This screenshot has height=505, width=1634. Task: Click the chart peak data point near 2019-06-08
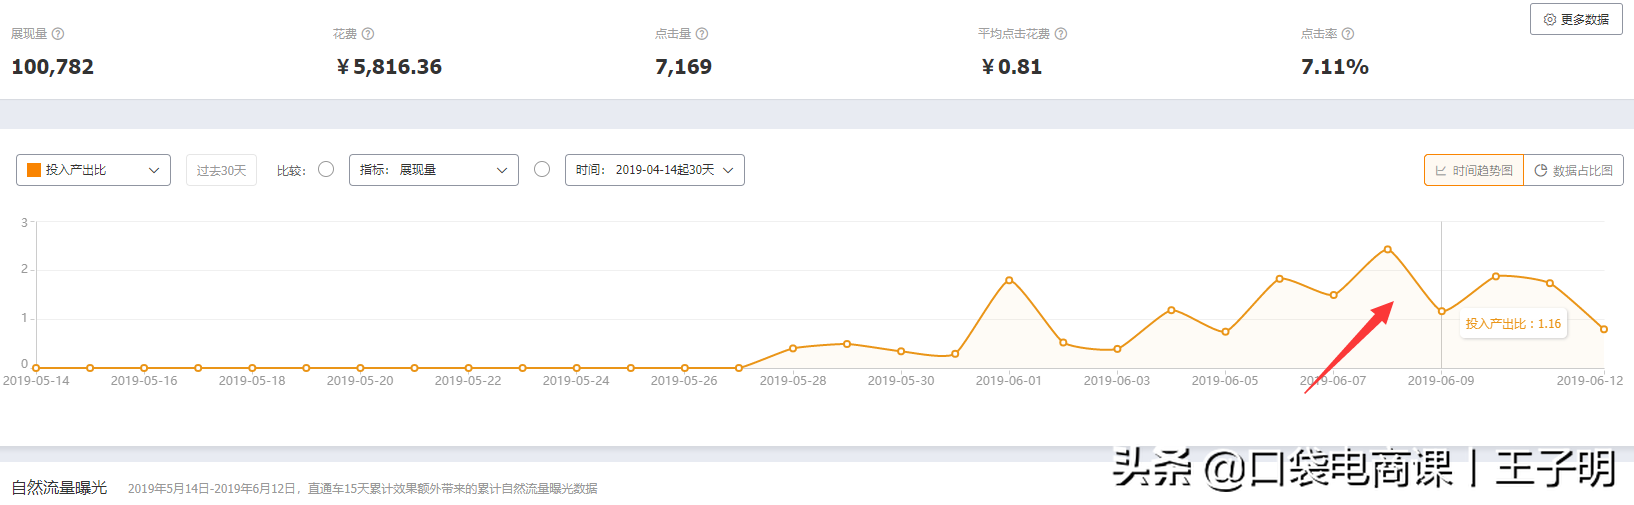pyautogui.click(x=1387, y=249)
